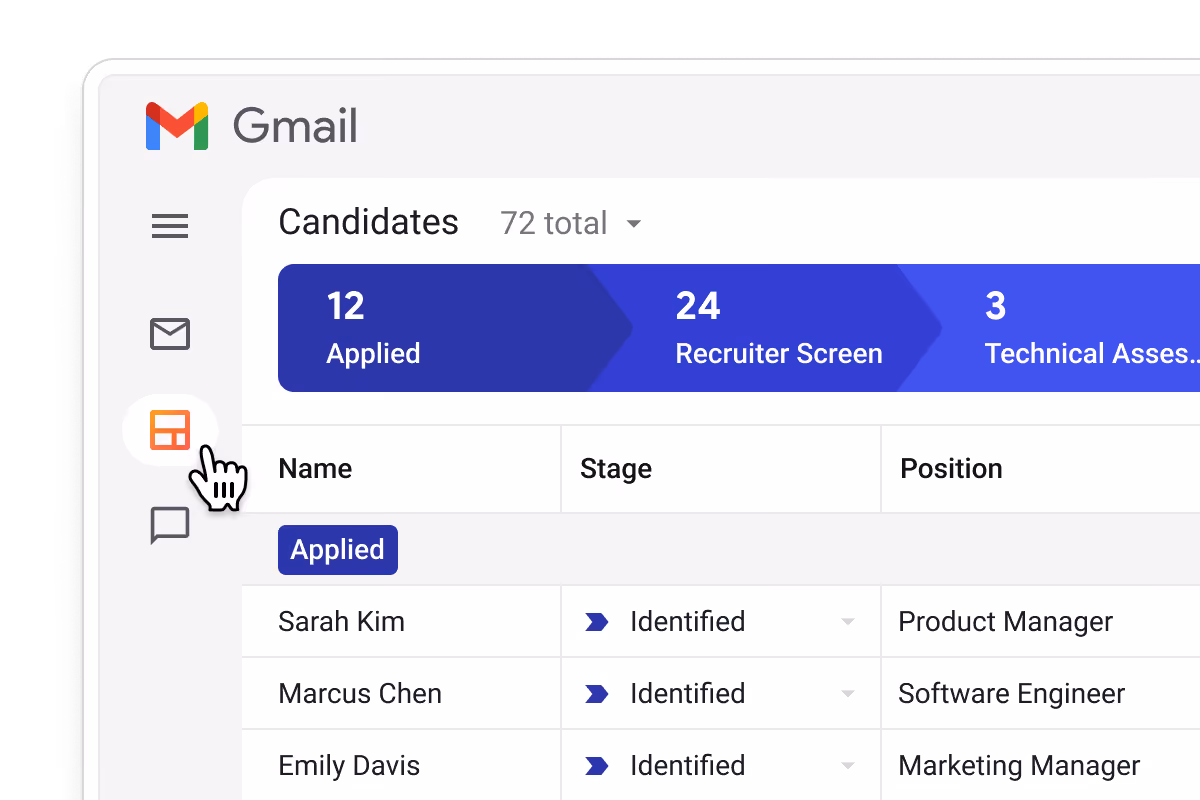The image size is (1200, 800).
Task: Click the Gmail logo icon
Action: click(177, 126)
